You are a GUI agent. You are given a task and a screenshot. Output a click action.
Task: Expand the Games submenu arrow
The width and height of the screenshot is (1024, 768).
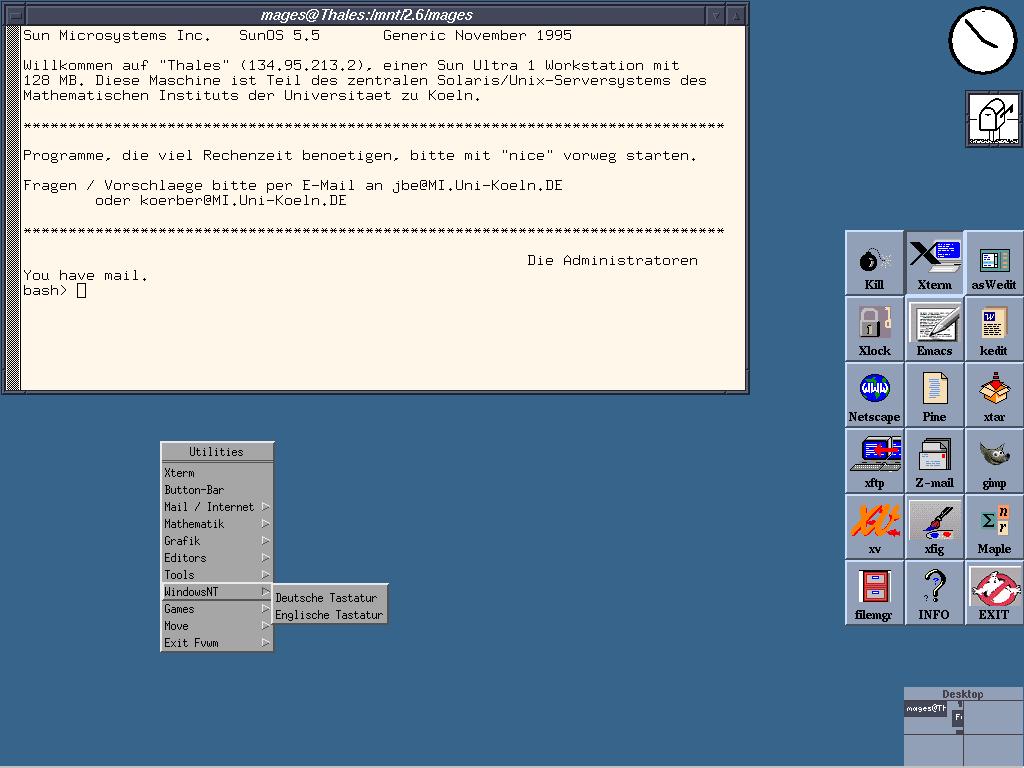click(x=265, y=609)
